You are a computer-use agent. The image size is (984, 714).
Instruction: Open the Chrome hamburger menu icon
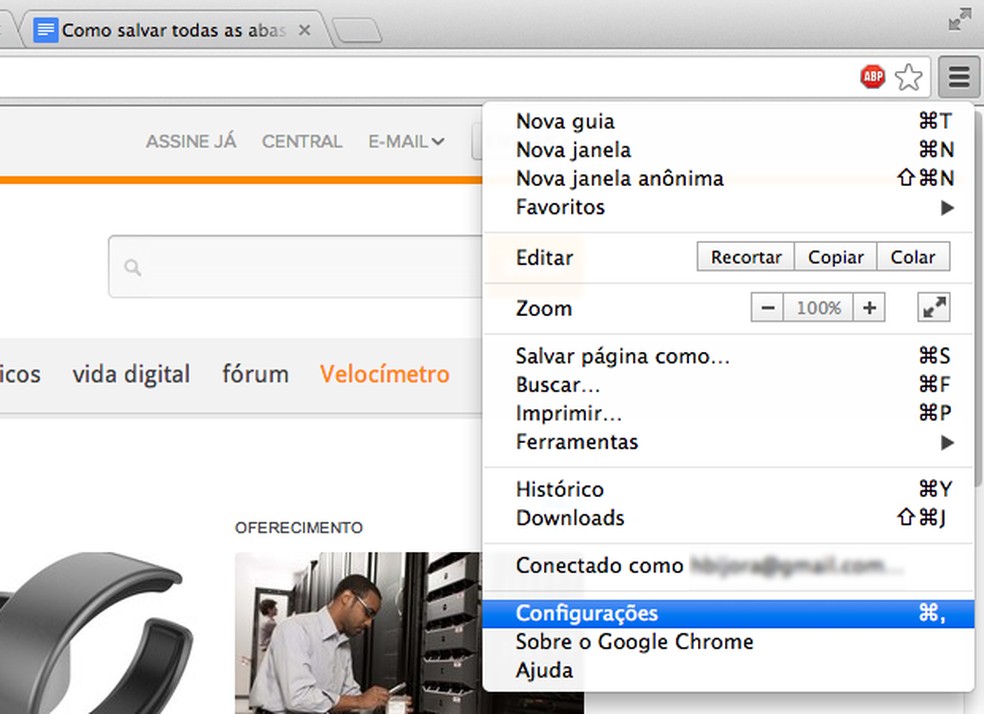point(957,75)
